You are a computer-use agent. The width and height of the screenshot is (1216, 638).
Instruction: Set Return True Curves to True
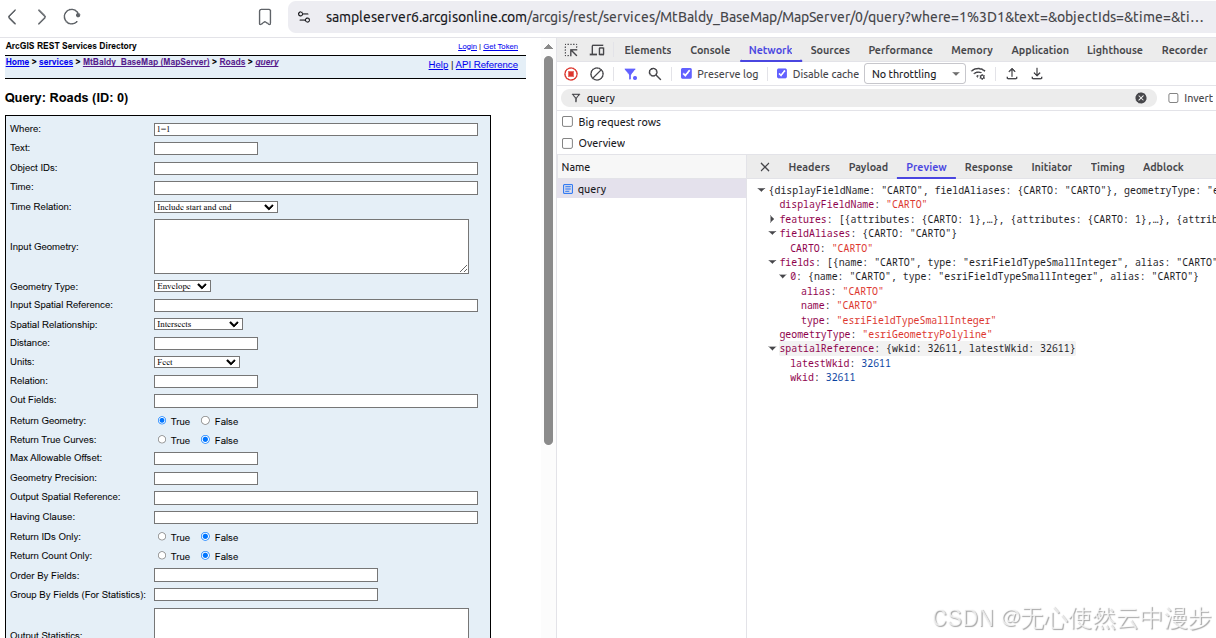[x=162, y=440]
